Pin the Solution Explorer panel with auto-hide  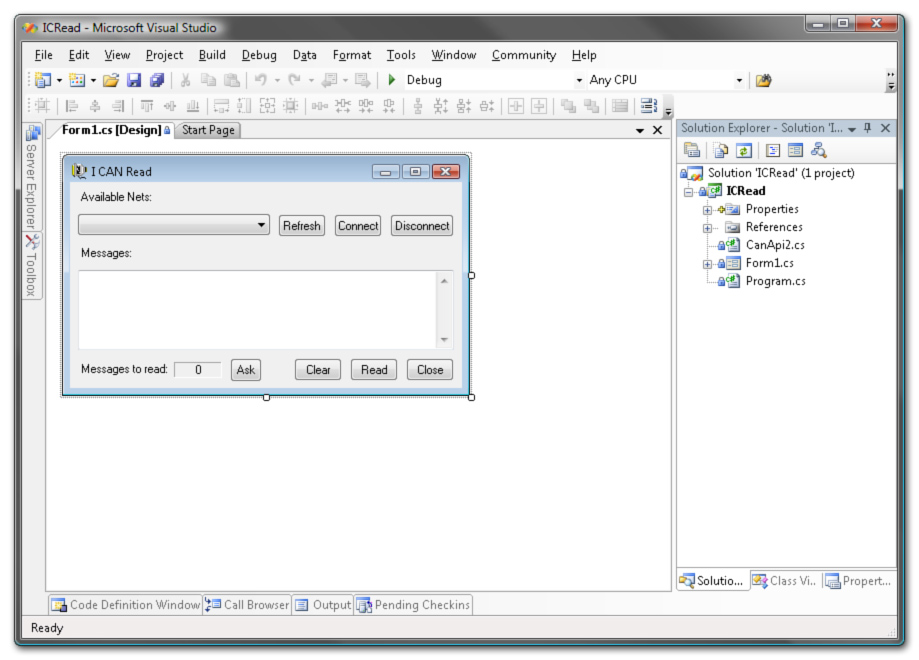(867, 129)
